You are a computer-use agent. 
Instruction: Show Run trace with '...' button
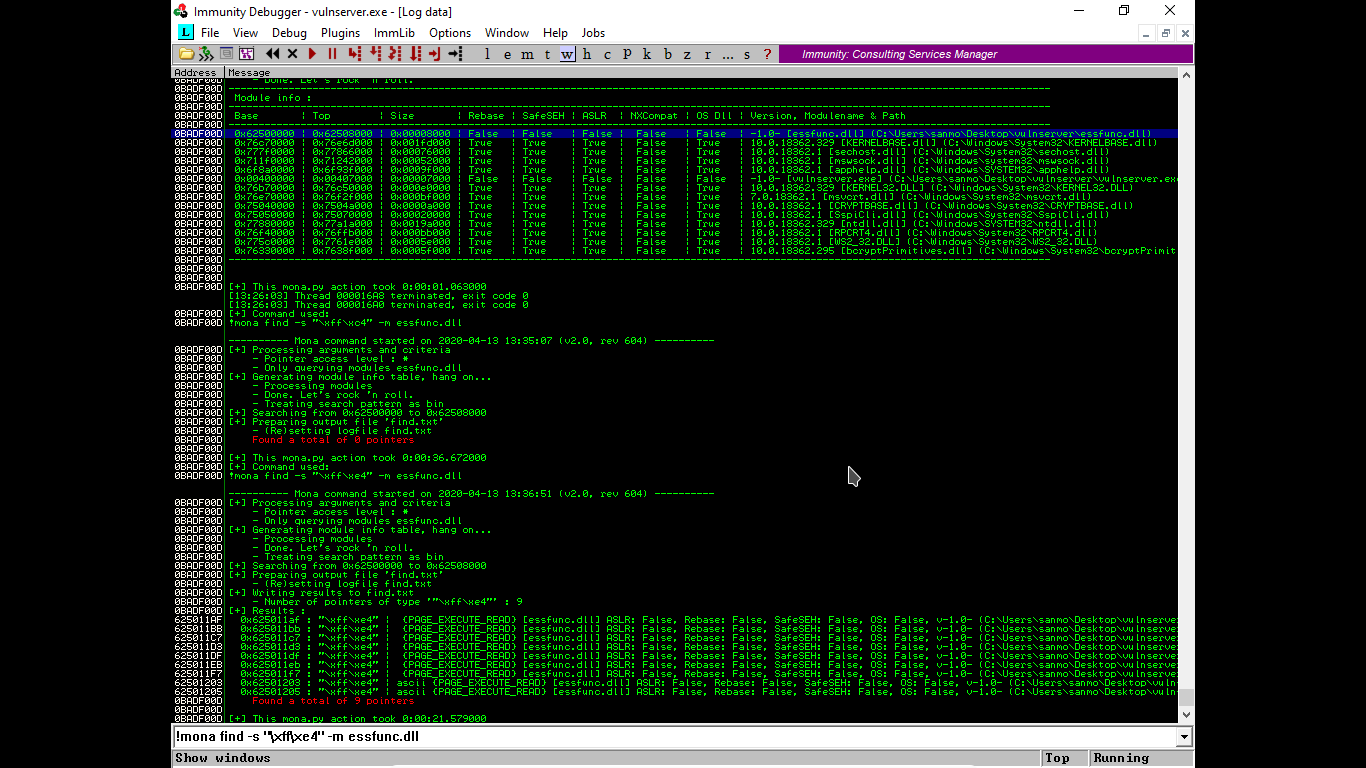[727, 54]
